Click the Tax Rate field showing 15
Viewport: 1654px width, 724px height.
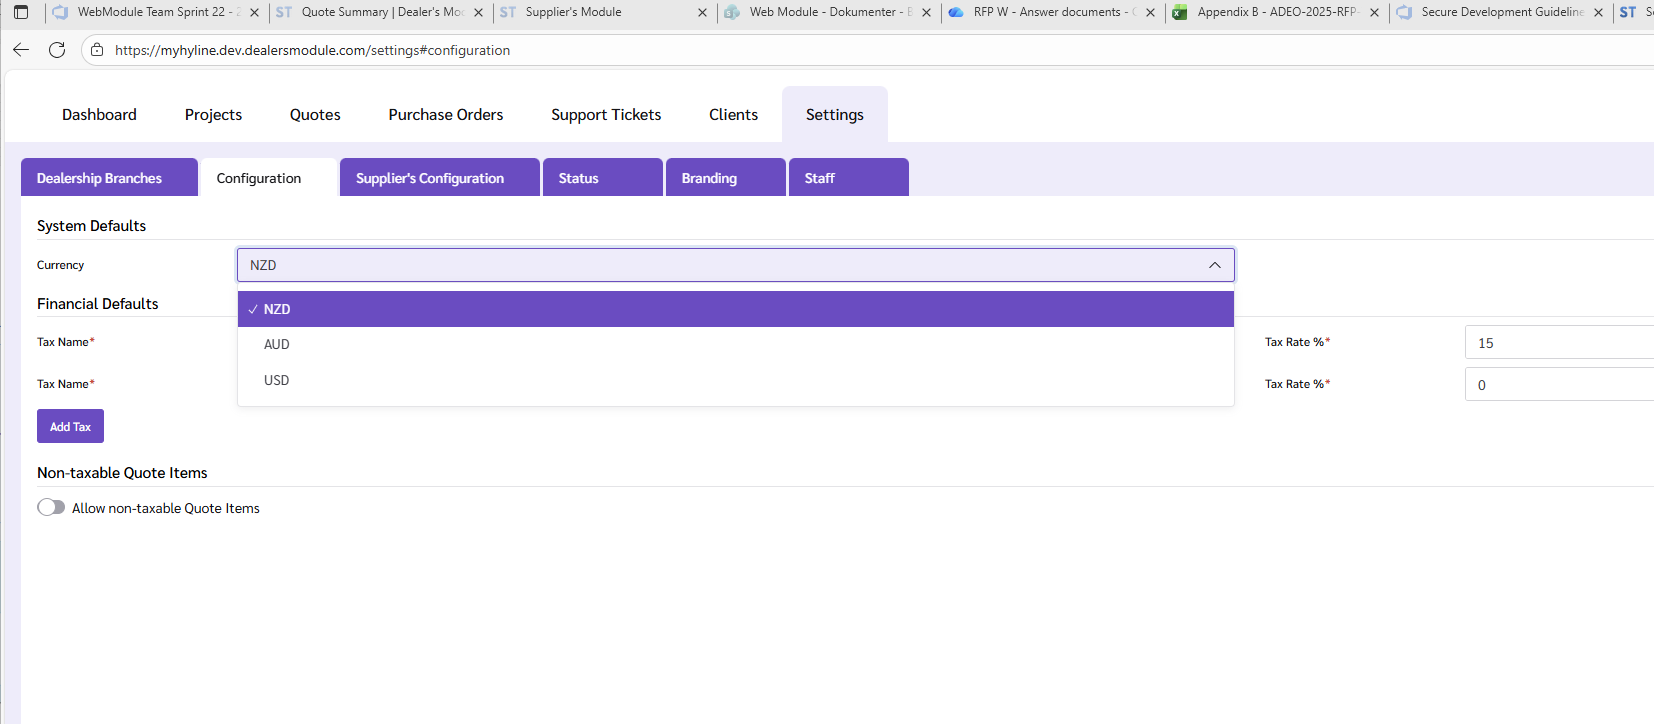(x=1557, y=343)
